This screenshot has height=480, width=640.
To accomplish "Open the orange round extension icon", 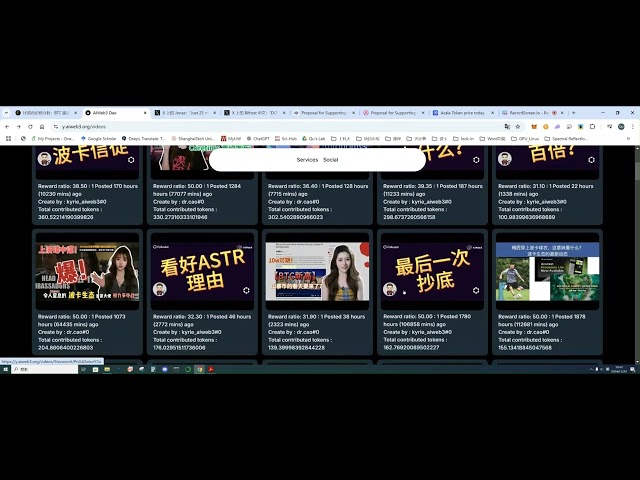I will click(x=546, y=127).
